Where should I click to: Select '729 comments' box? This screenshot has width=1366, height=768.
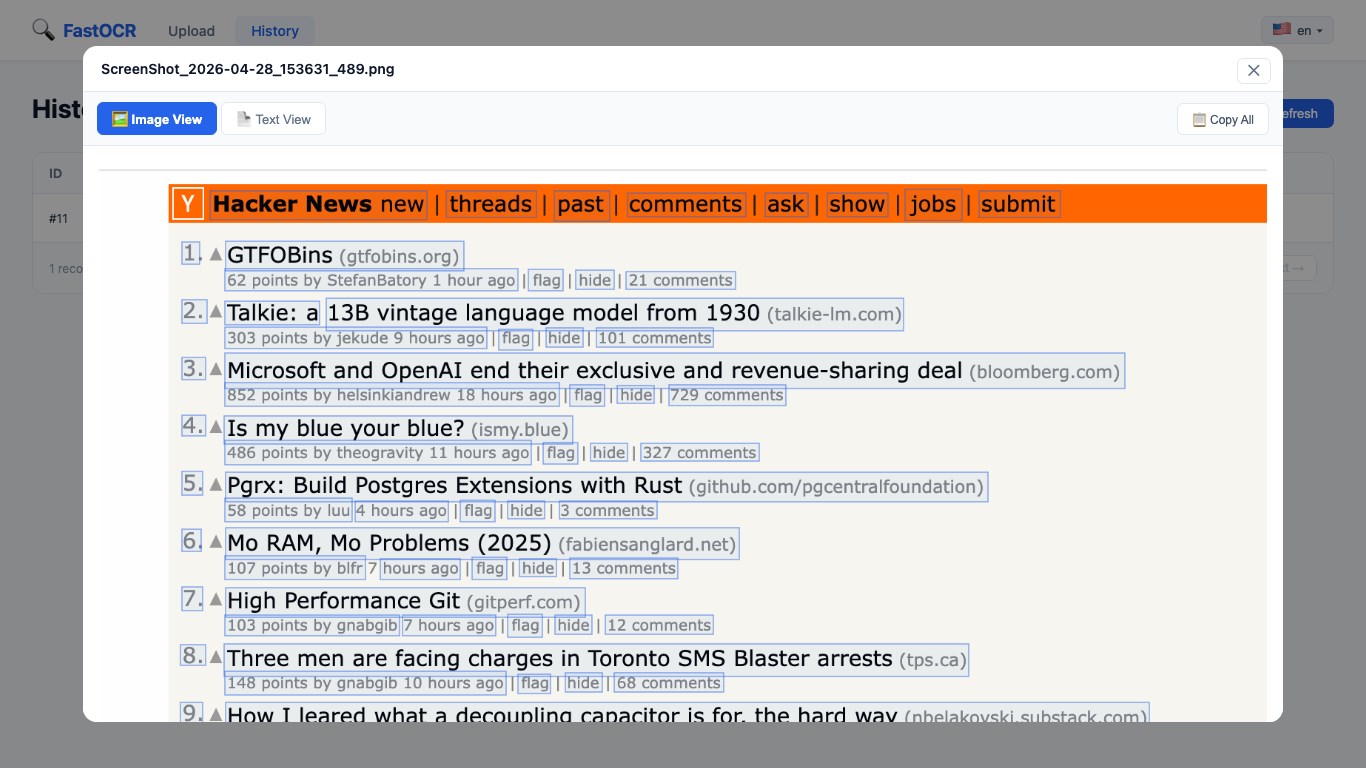727,395
